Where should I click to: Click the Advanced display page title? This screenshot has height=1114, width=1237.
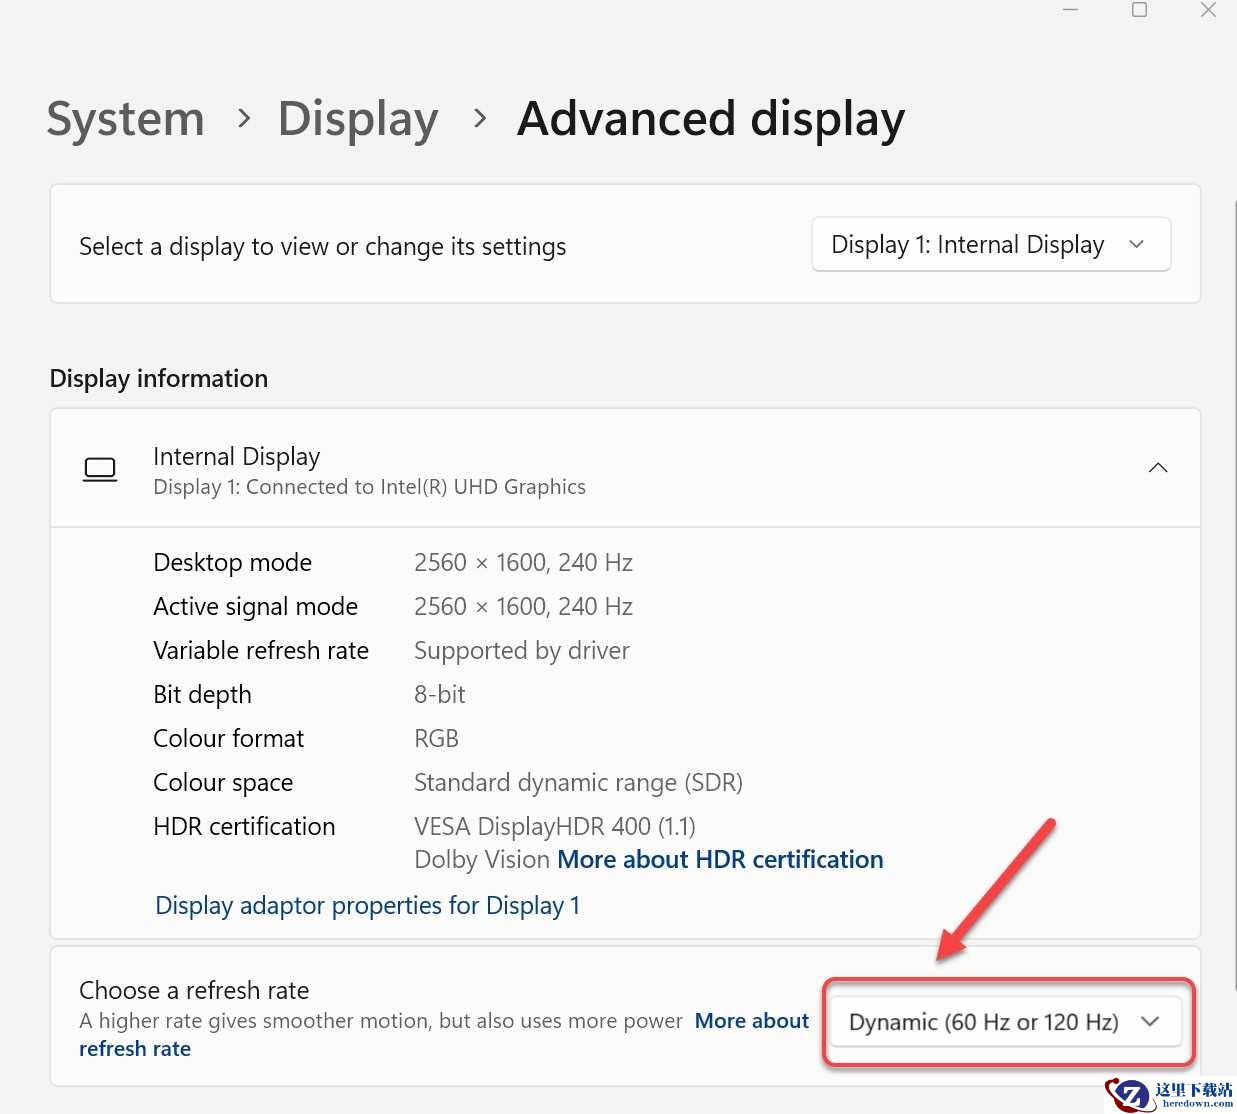coord(711,119)
